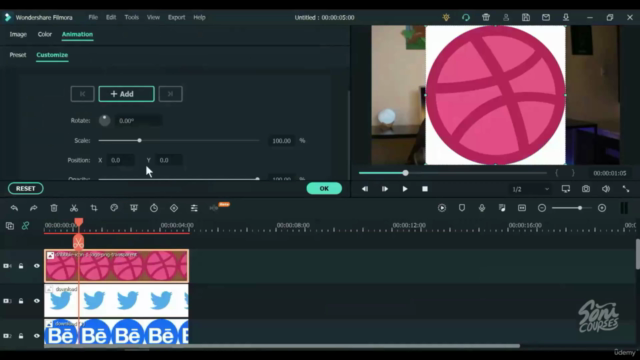Toggle the auto ripple link icon
The width and height of the screenshot is (640, 360).
pos(25,226)
